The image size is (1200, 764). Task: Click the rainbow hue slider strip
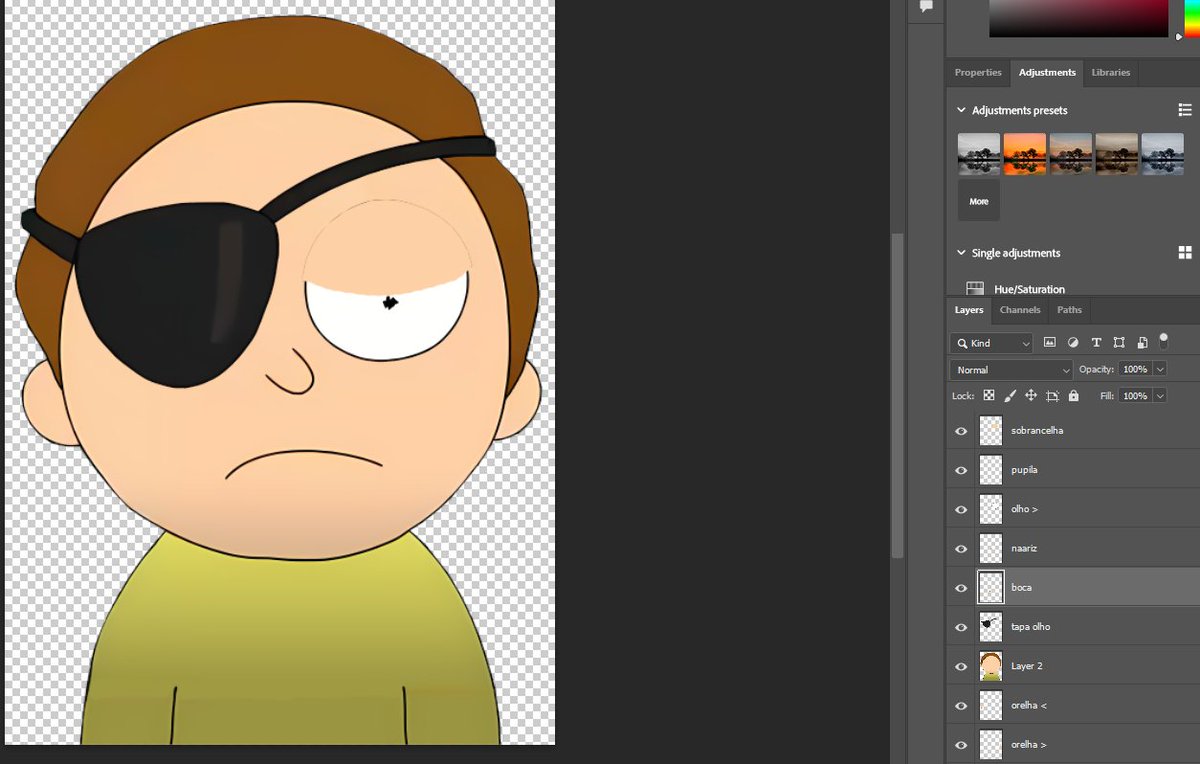pos(1192,18)
